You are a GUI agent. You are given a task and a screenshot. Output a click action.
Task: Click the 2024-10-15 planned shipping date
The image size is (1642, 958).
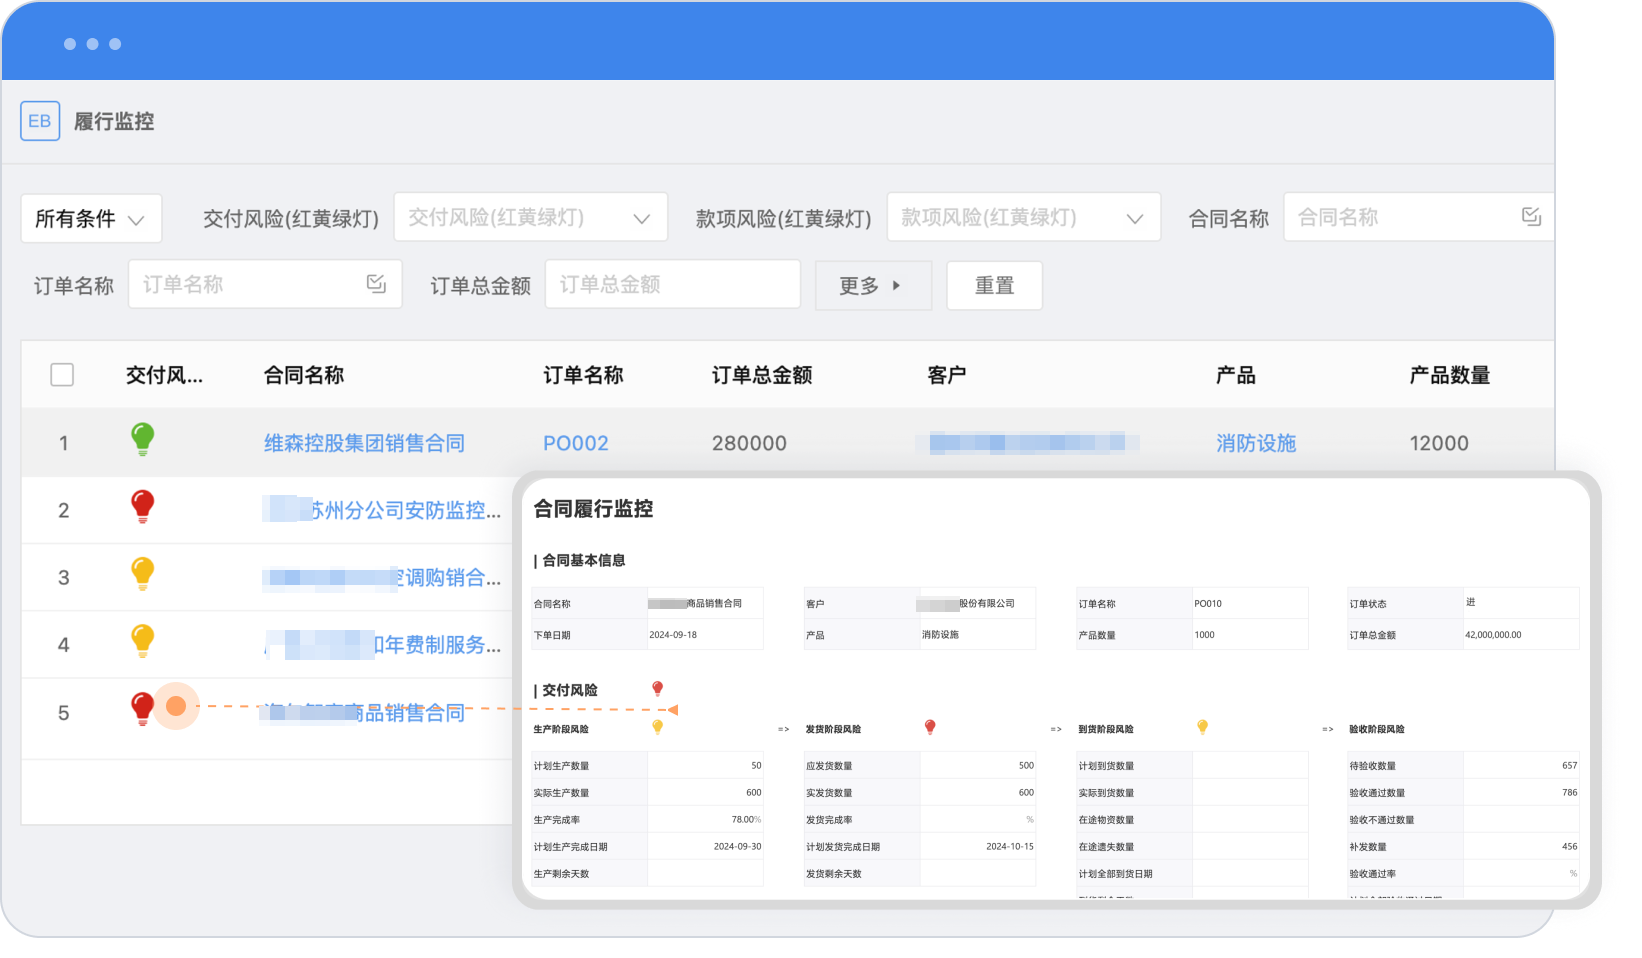(x=1010, y=846)
